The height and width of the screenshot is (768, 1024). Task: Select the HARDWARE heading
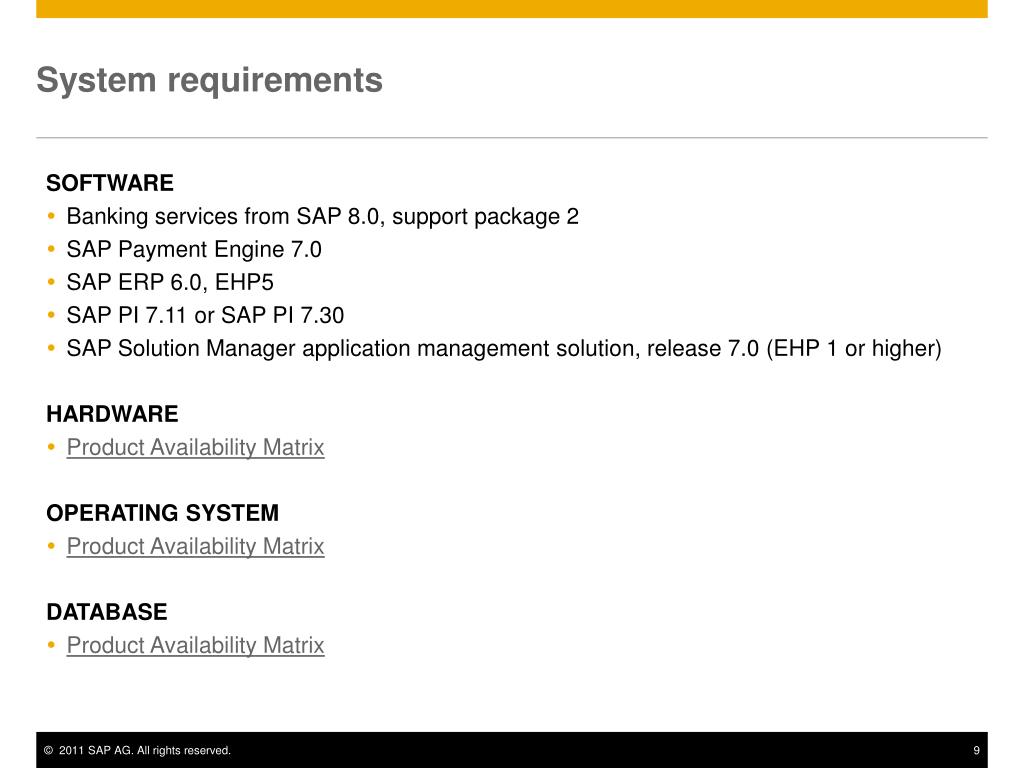(112, 414)
